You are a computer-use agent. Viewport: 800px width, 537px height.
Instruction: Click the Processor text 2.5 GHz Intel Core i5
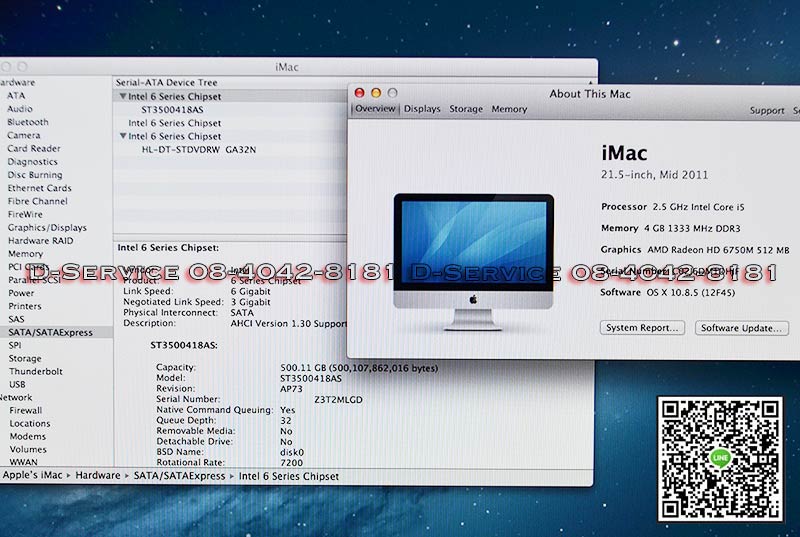click(x=698, y=207)
